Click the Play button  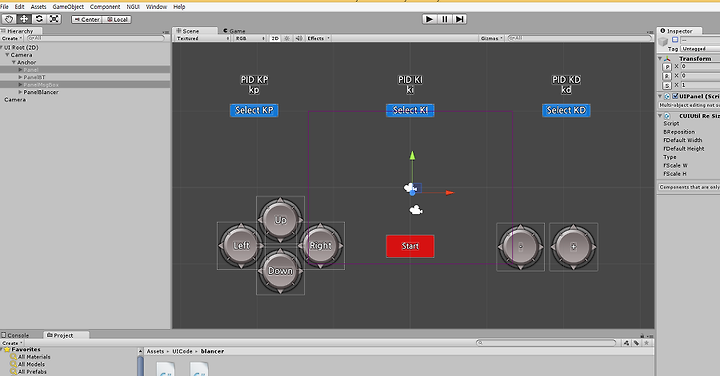coord(429,19)
